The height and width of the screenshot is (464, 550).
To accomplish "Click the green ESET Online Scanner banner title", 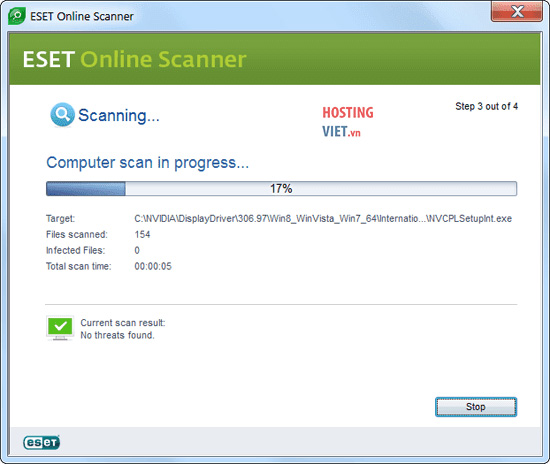I will click(x=134, y=59).
